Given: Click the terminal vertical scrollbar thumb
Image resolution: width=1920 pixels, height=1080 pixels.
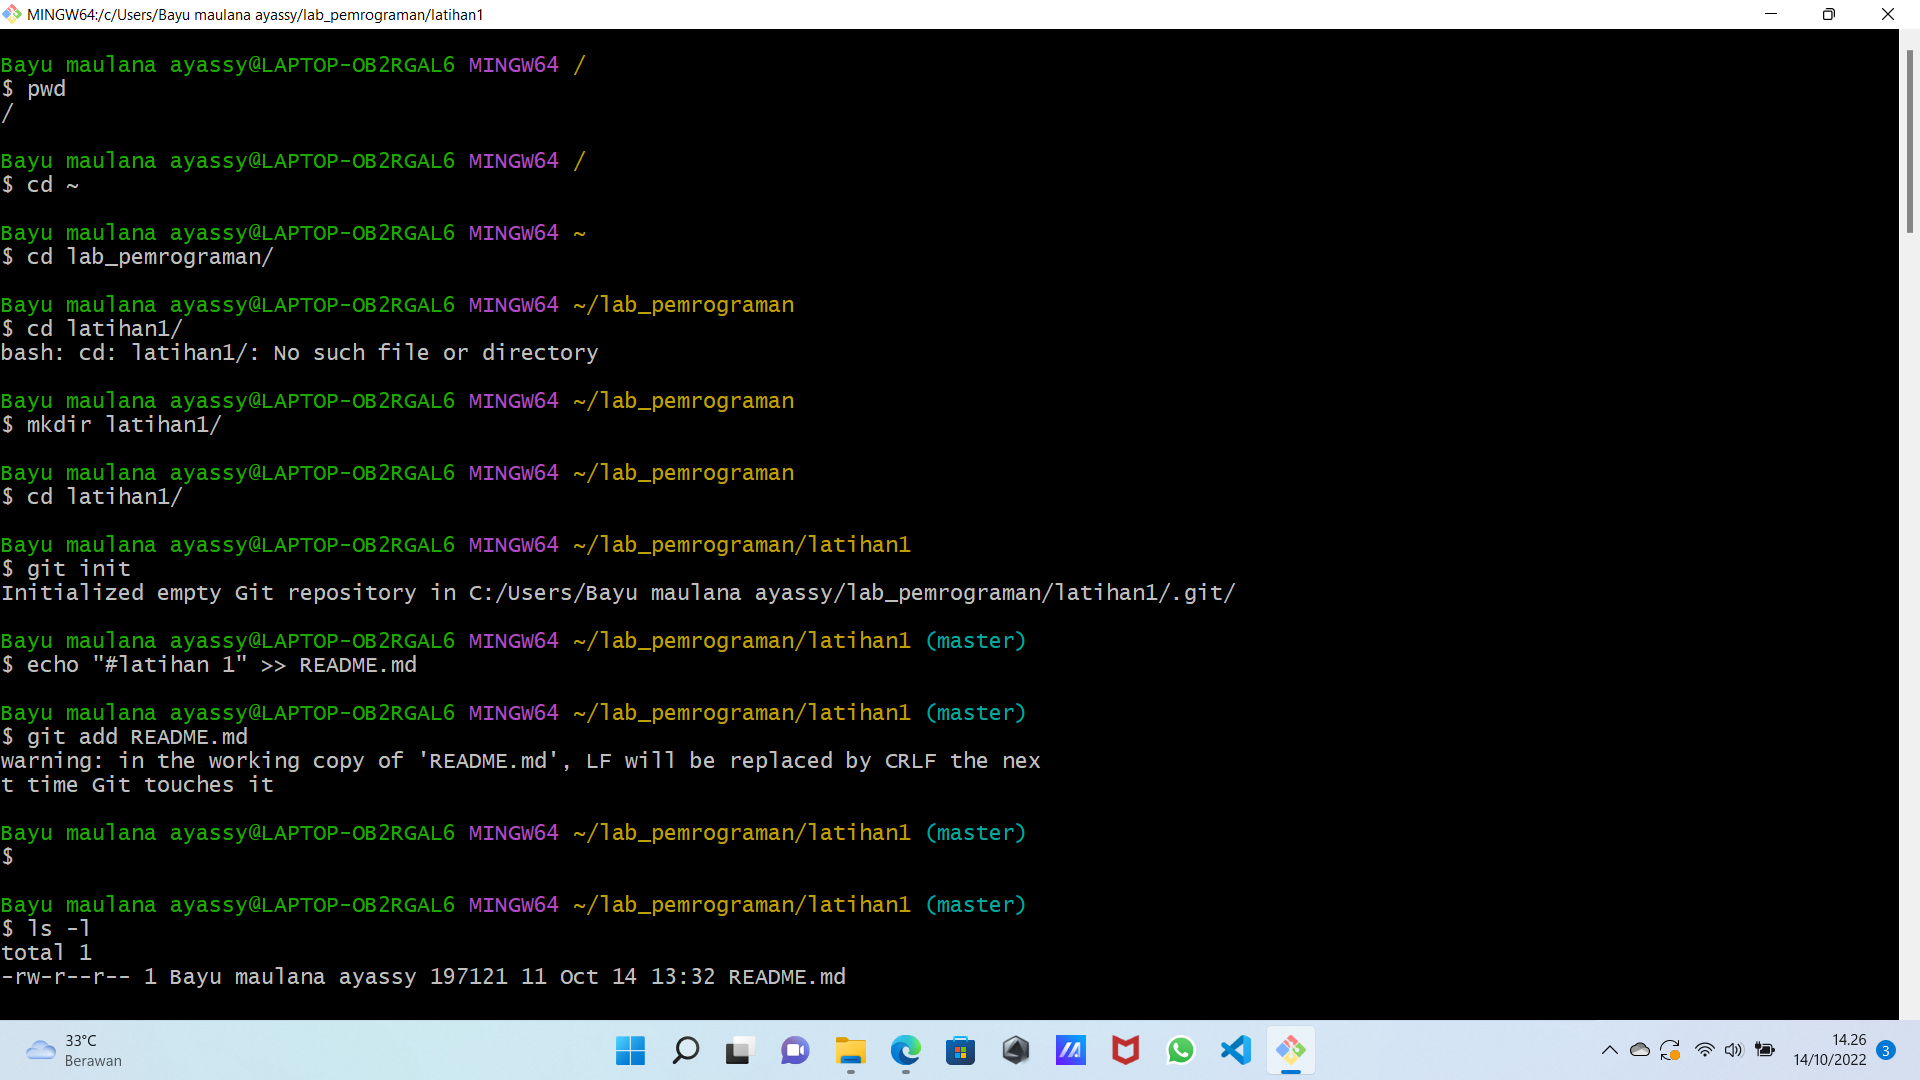Looking at the screenshot, I should click(1909, 140).
